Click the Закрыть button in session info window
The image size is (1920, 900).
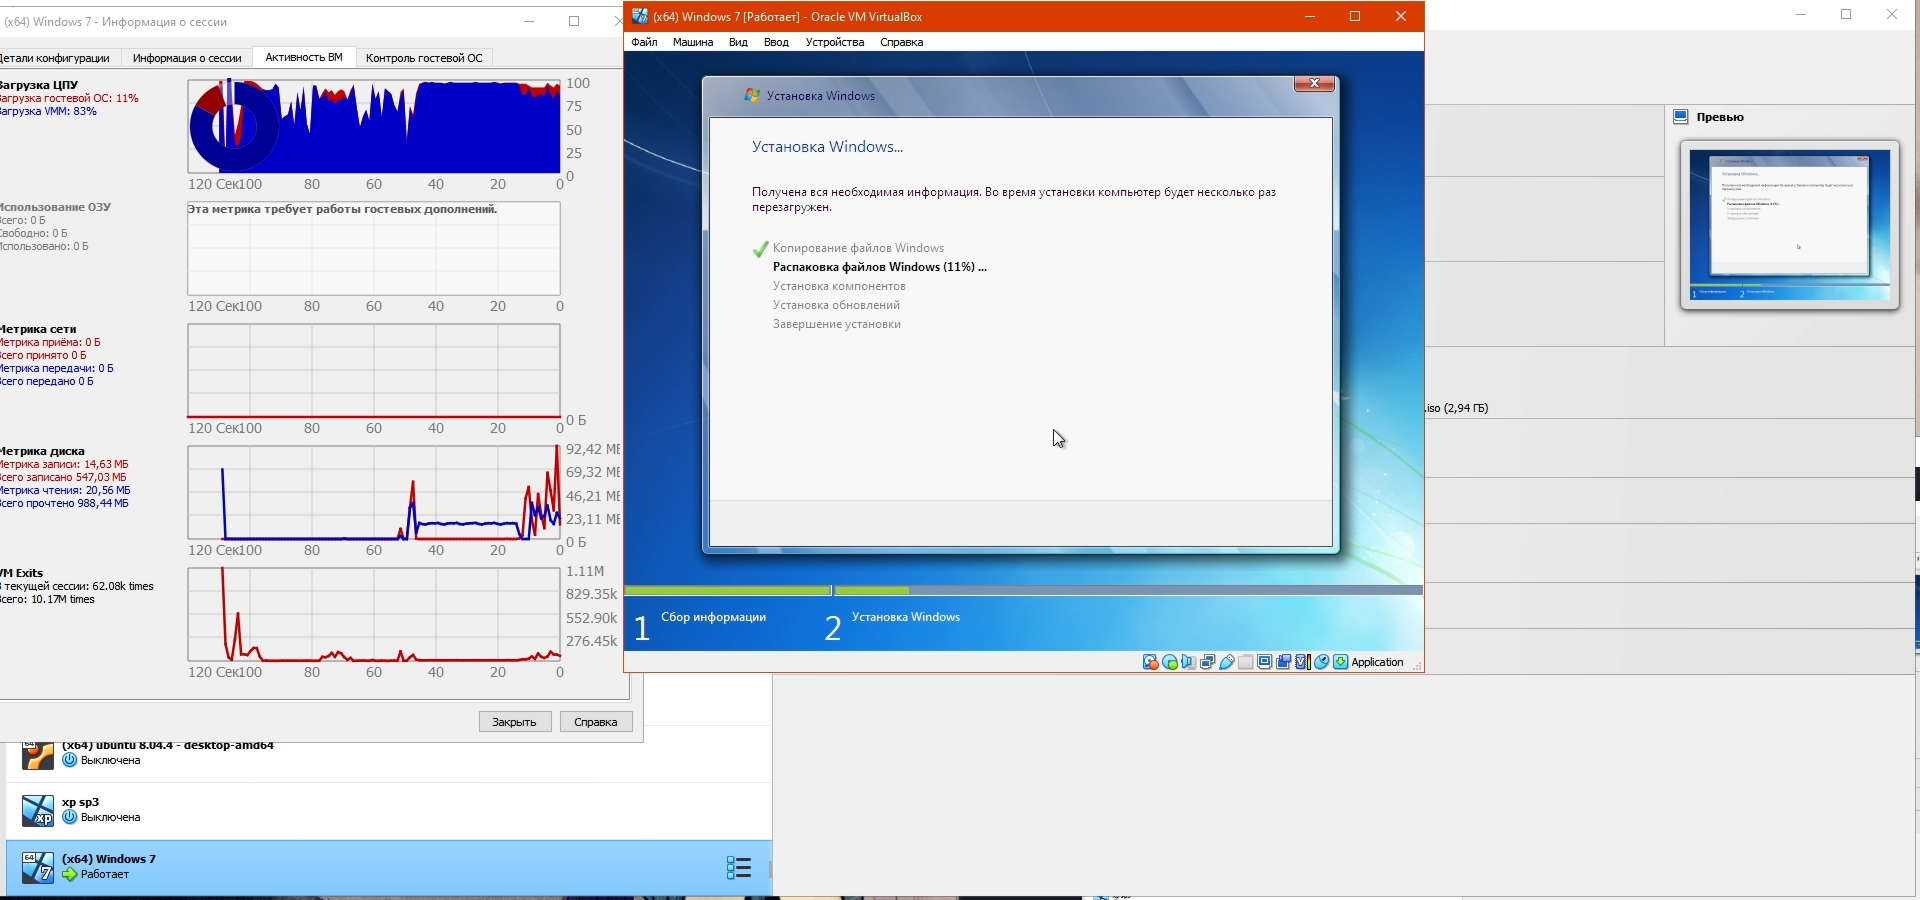(x=515, y=722)
